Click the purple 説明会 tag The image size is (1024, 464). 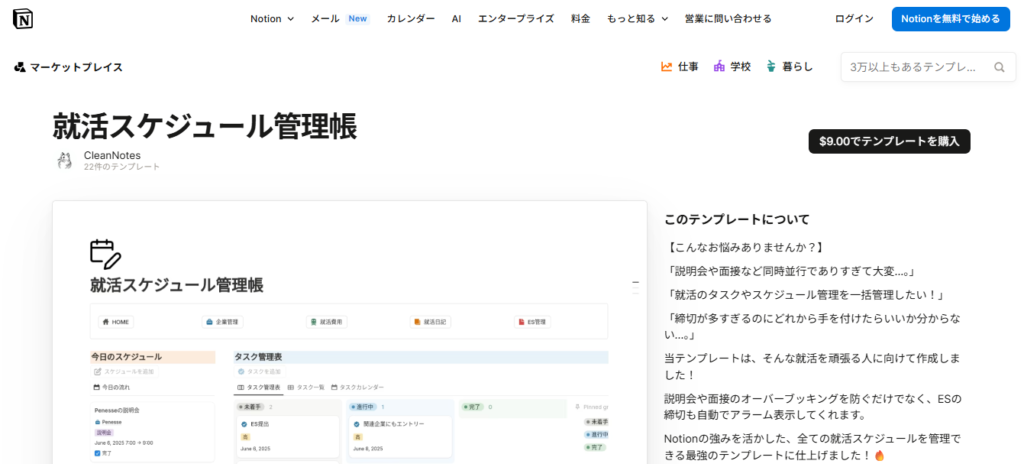[x=103, y=432]
